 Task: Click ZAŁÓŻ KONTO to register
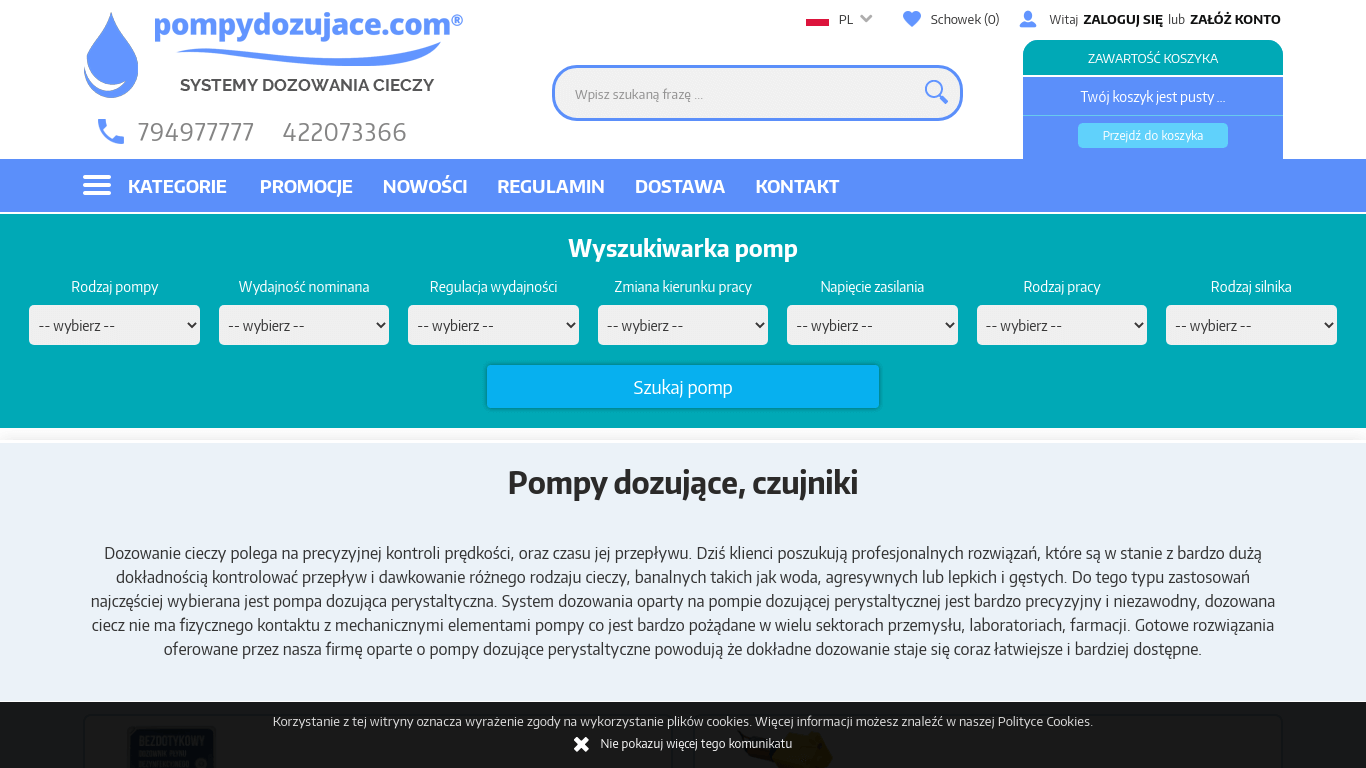[1234, 18]
